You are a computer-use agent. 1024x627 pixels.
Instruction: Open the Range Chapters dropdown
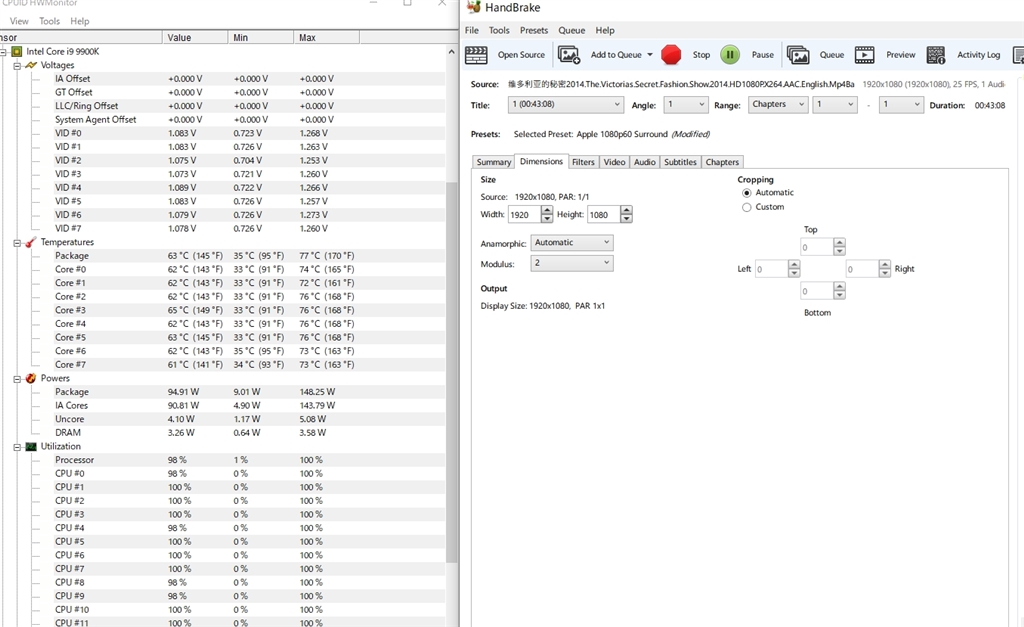point(778,104)
